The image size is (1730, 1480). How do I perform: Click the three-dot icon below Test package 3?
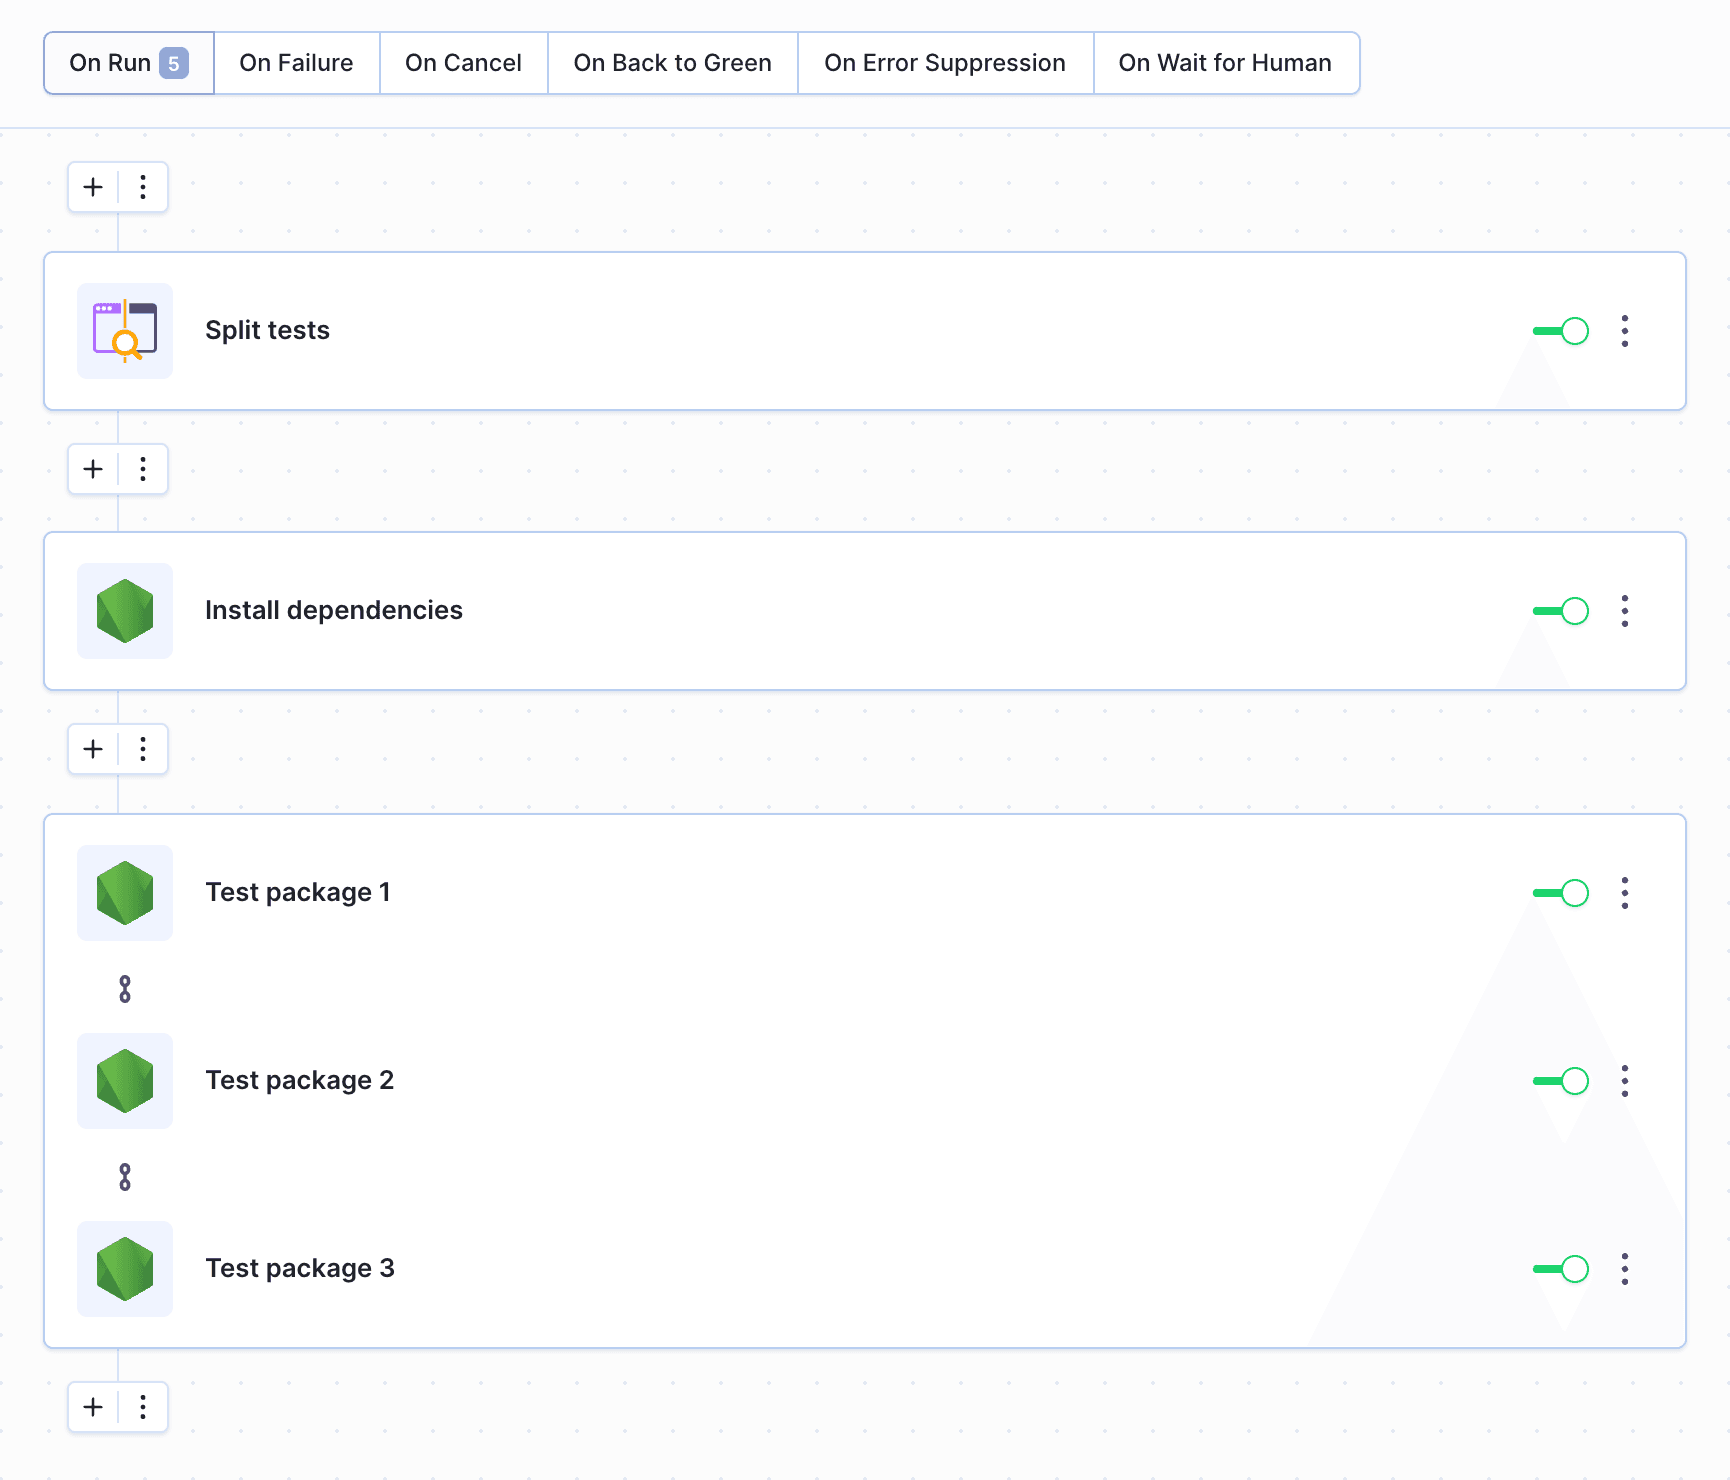coord(143,1407)
